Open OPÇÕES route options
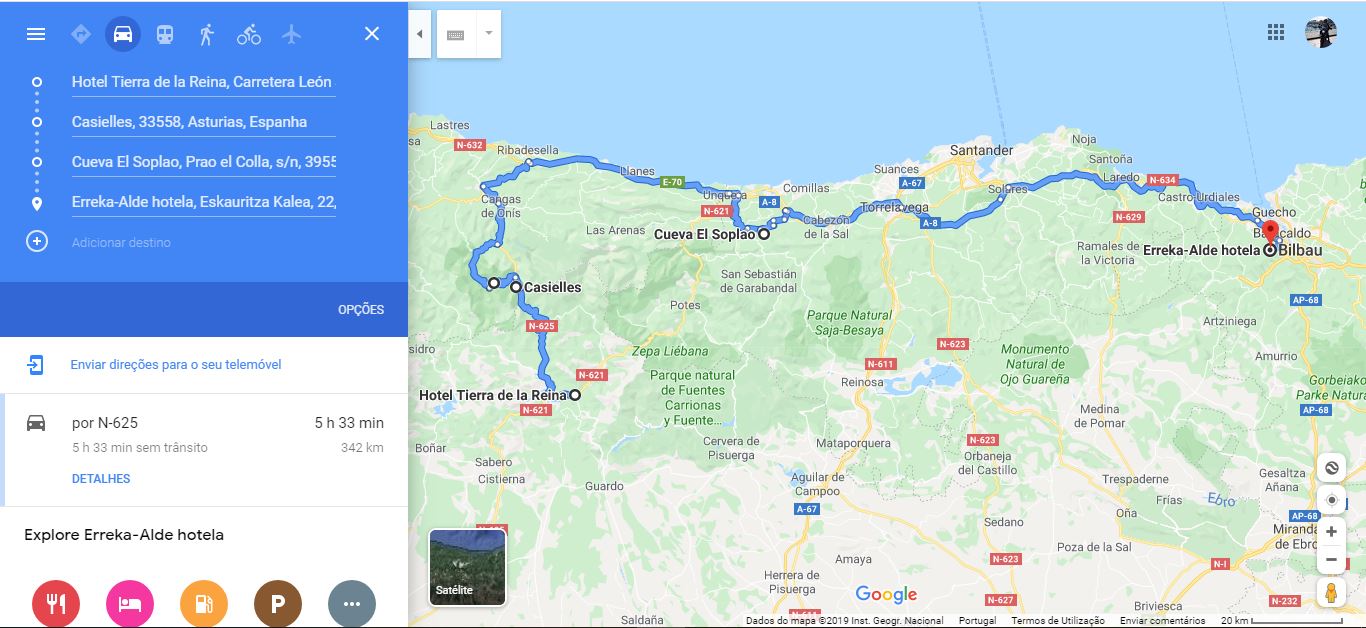Screen dimensions: 1366x628 pyautogui.click(x=361, y=310)
